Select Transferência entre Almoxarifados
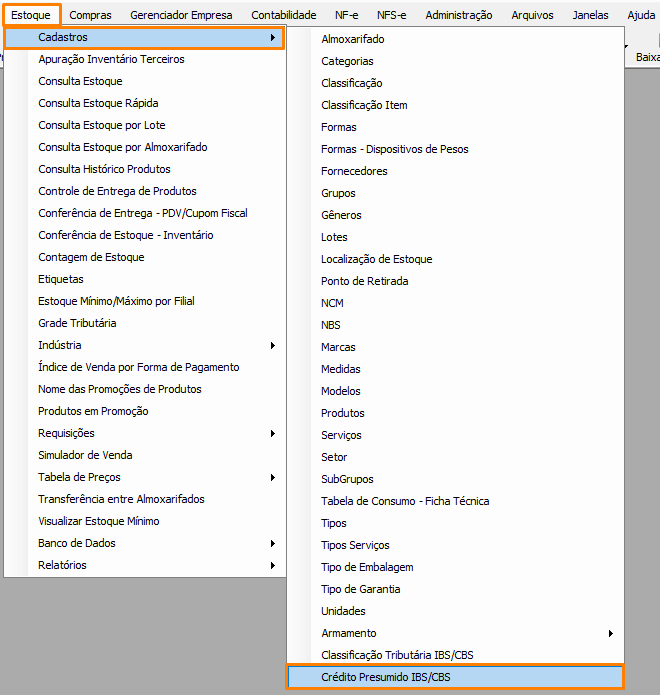 [144, 499]
